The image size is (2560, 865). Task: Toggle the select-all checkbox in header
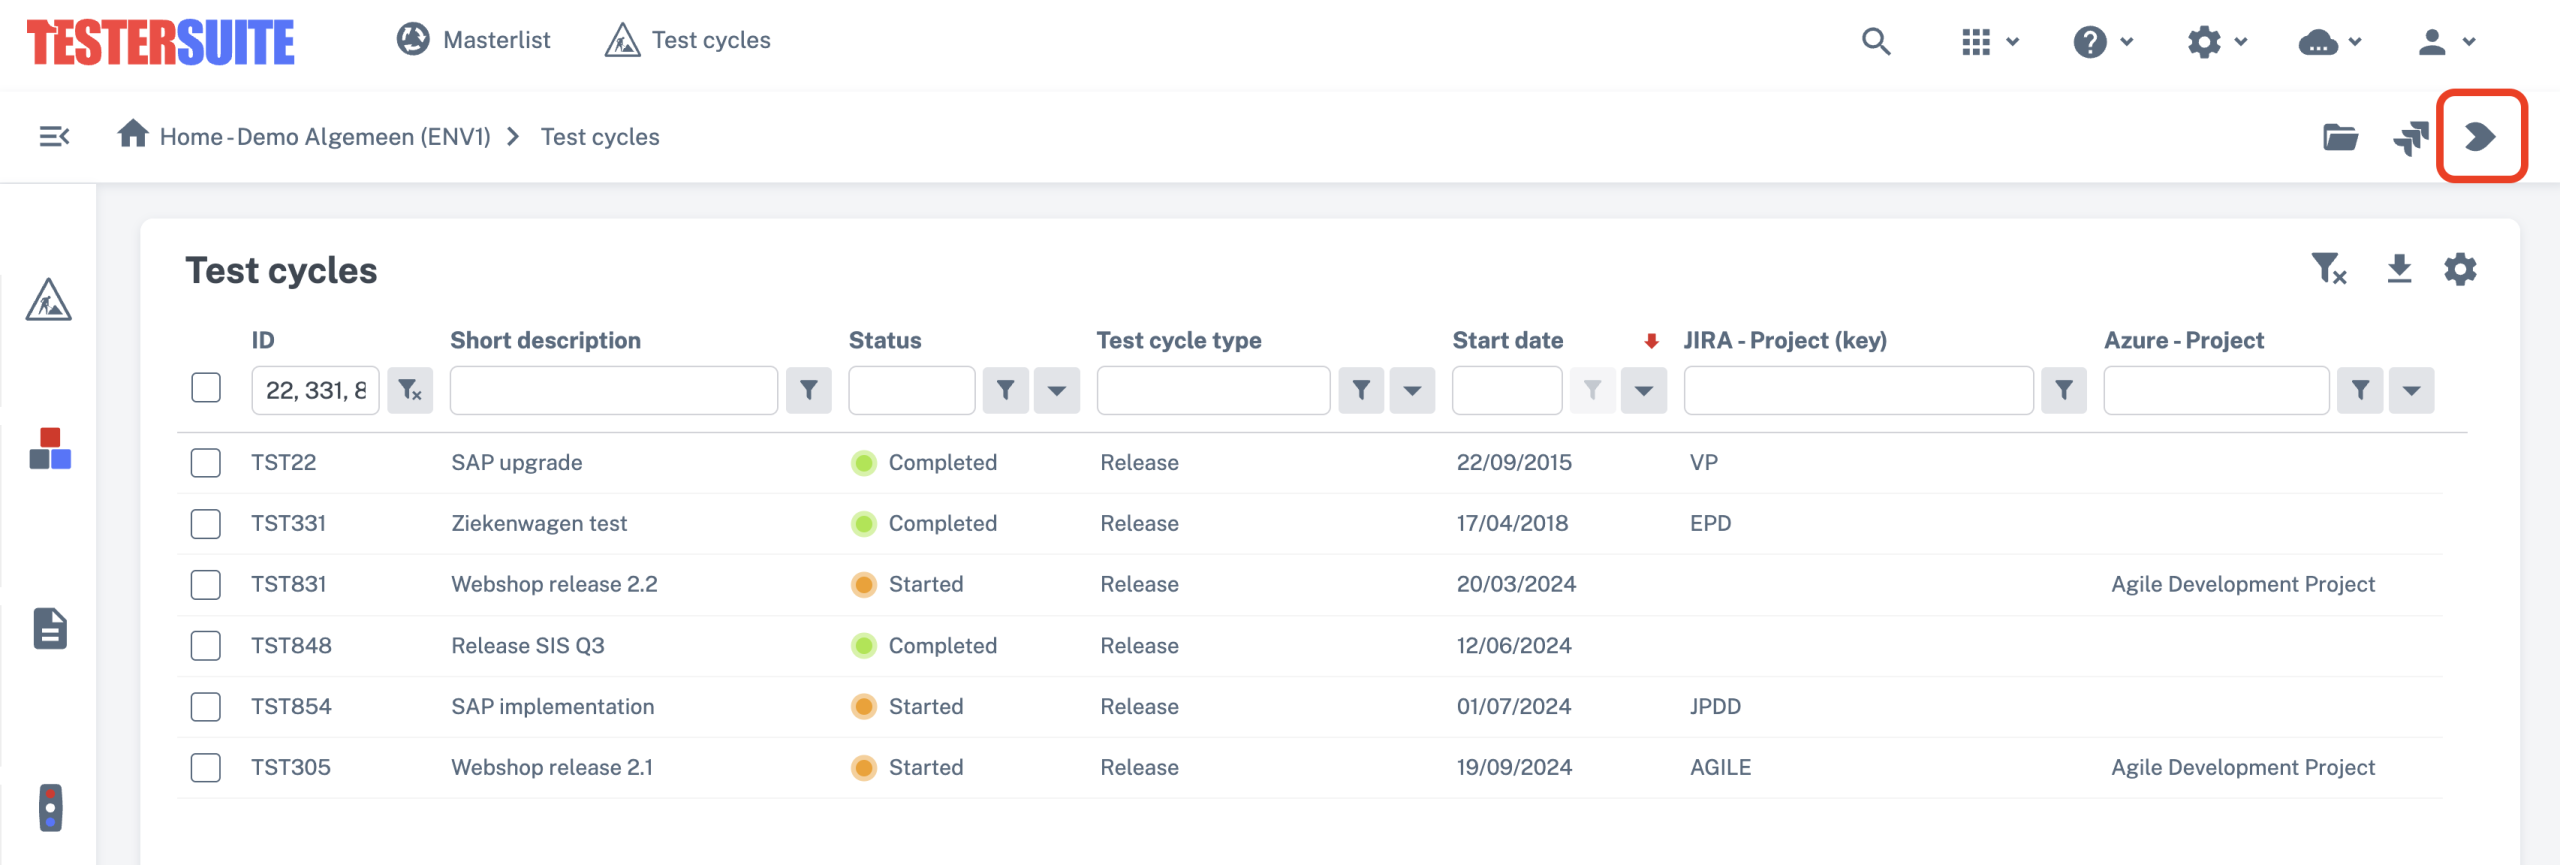click(206, 388)
